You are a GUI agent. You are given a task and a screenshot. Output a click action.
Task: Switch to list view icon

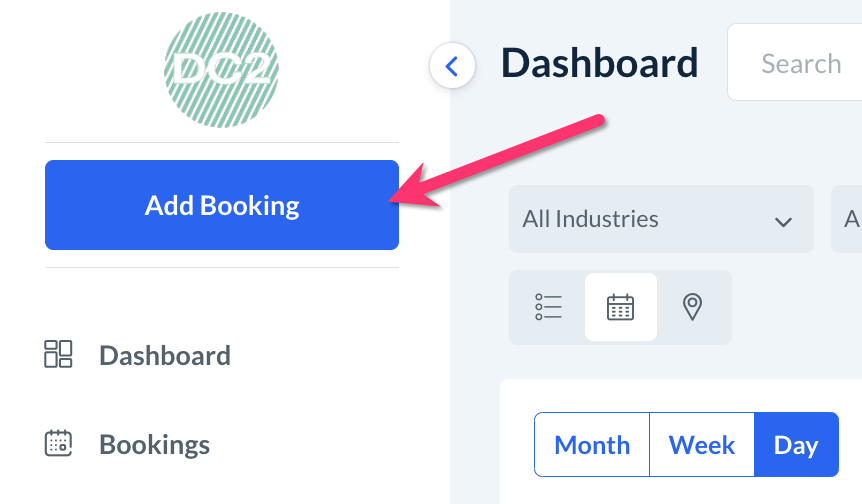point(548,307)
